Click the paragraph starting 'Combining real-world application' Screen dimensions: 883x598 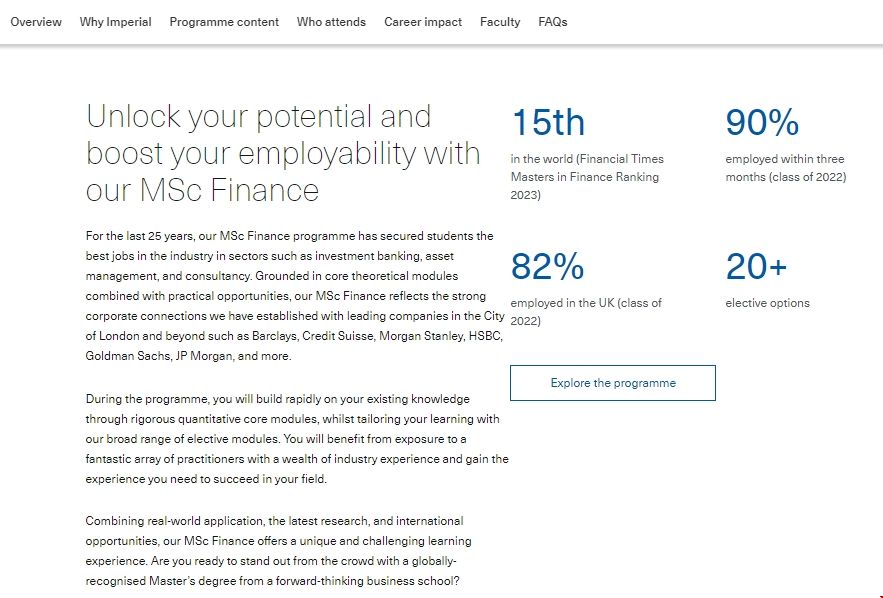coord(274,551)
